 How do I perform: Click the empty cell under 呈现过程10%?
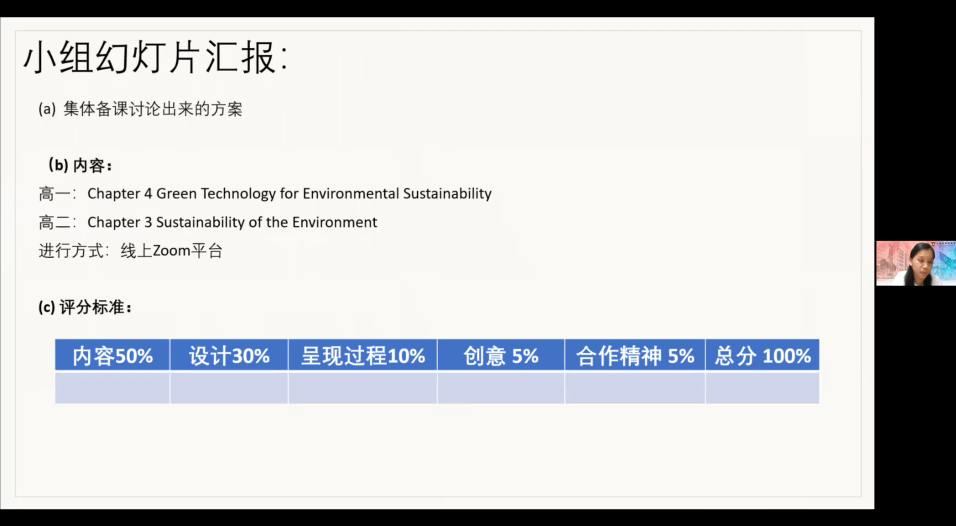coord(363,388)
